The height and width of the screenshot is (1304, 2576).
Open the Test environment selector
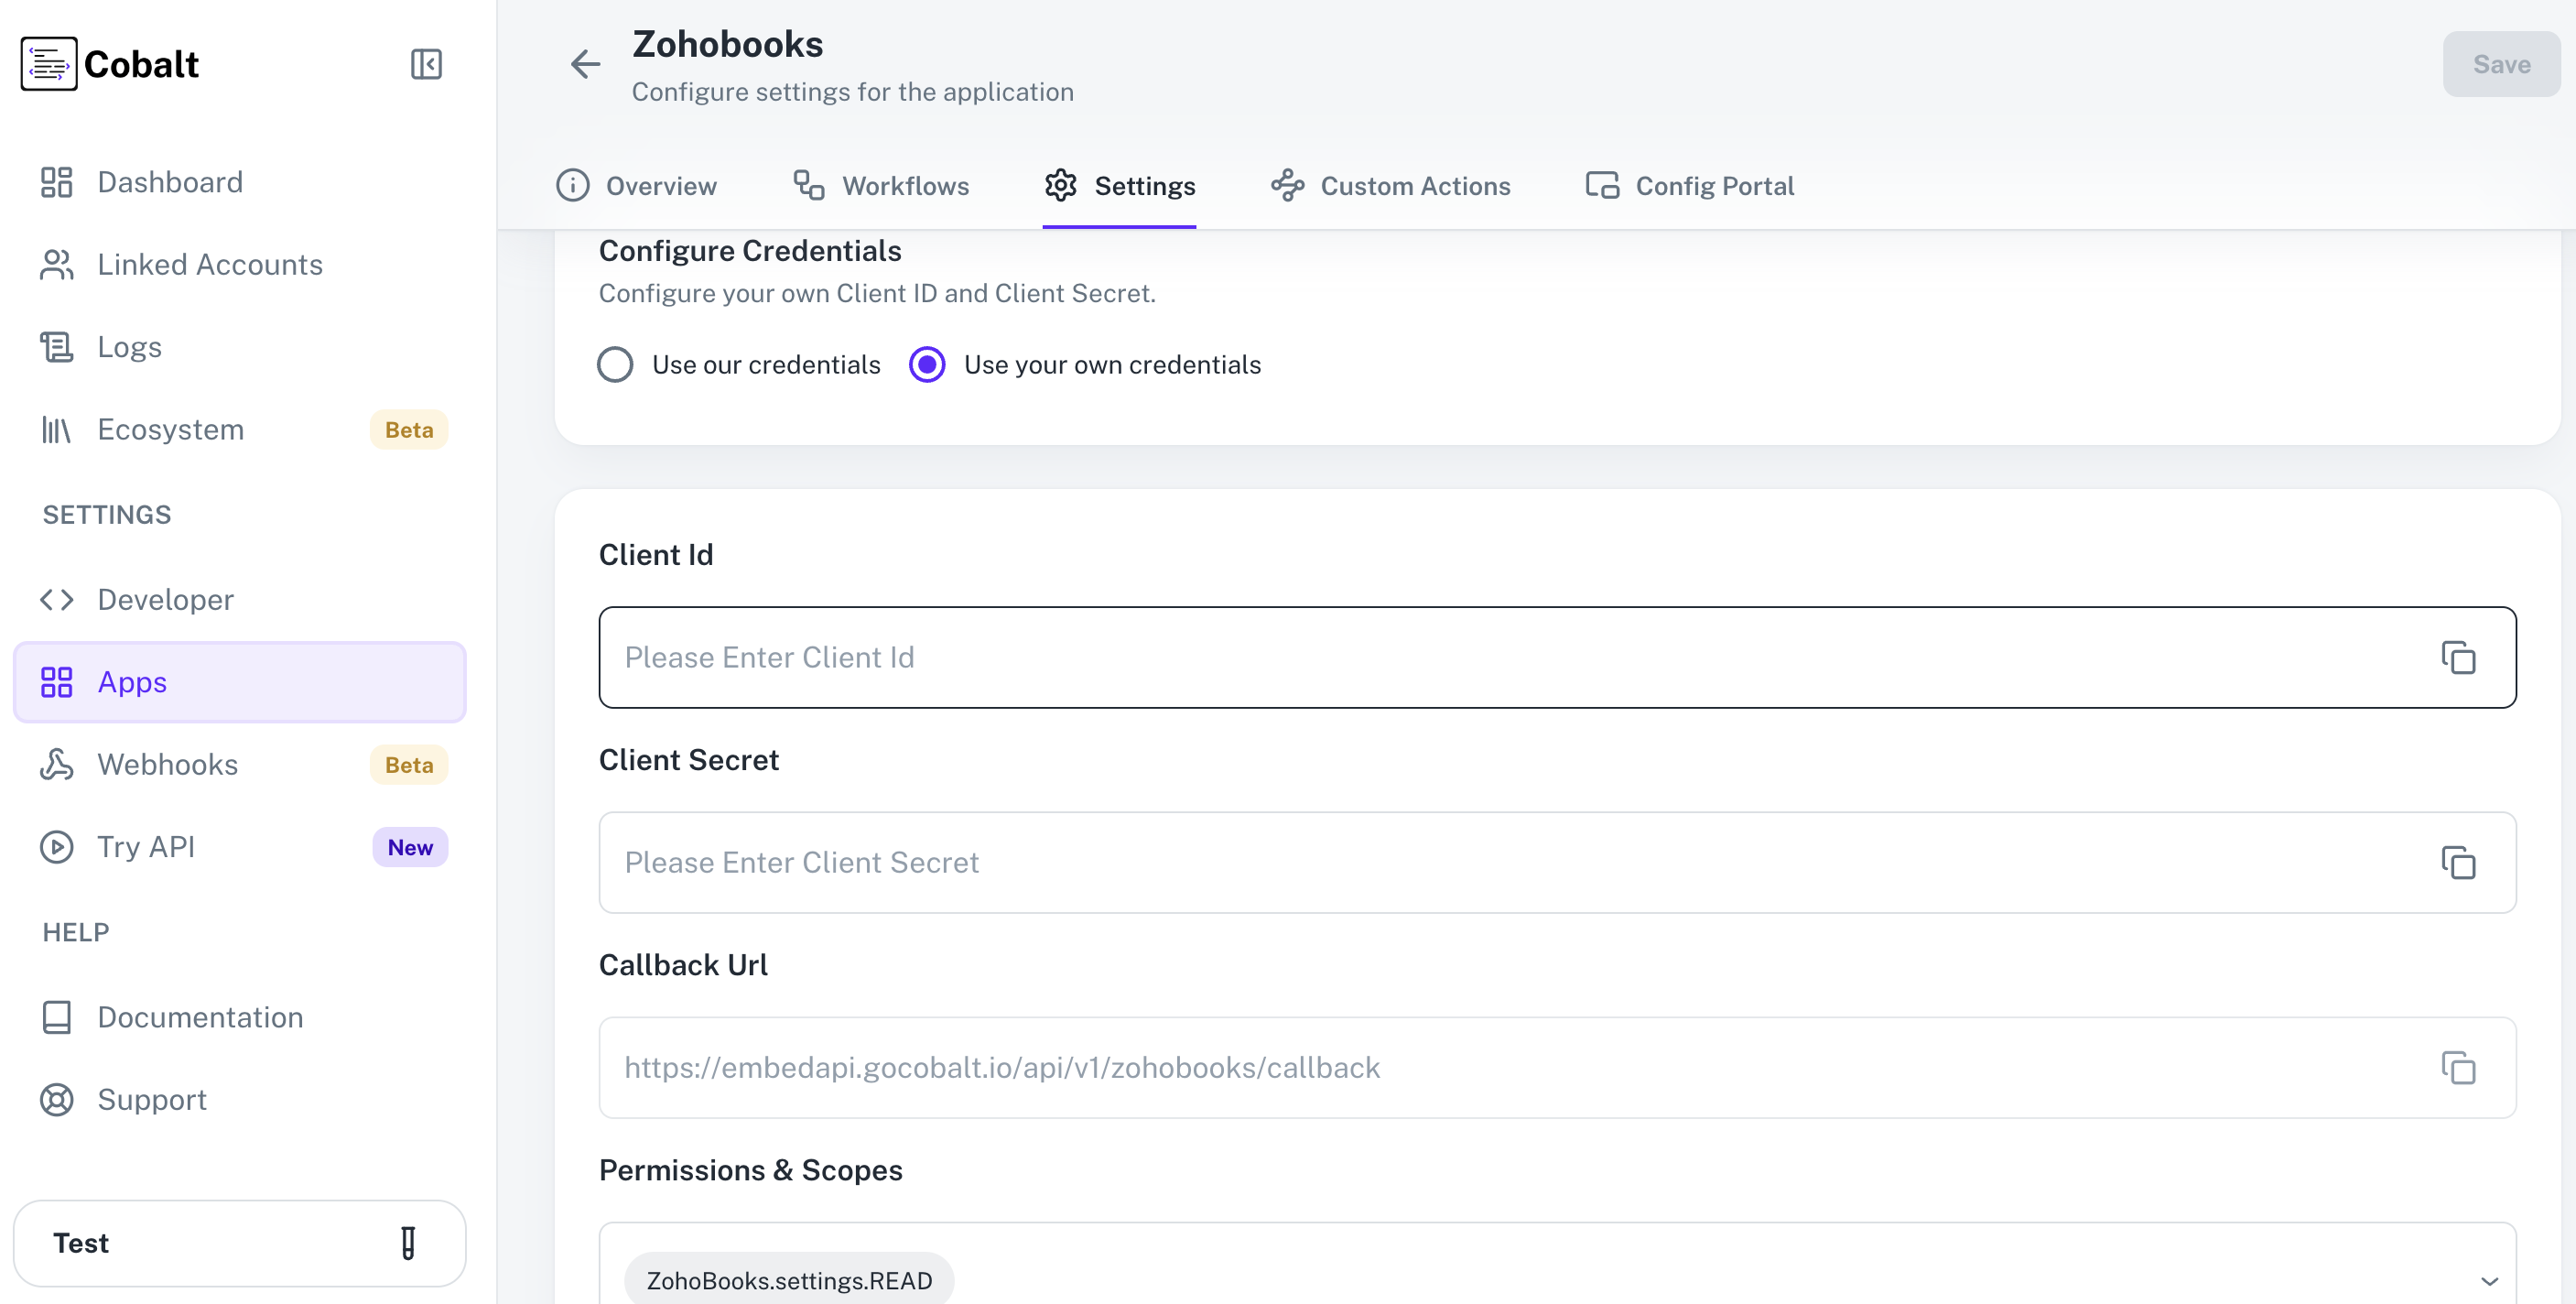(x=240, y=1243)
